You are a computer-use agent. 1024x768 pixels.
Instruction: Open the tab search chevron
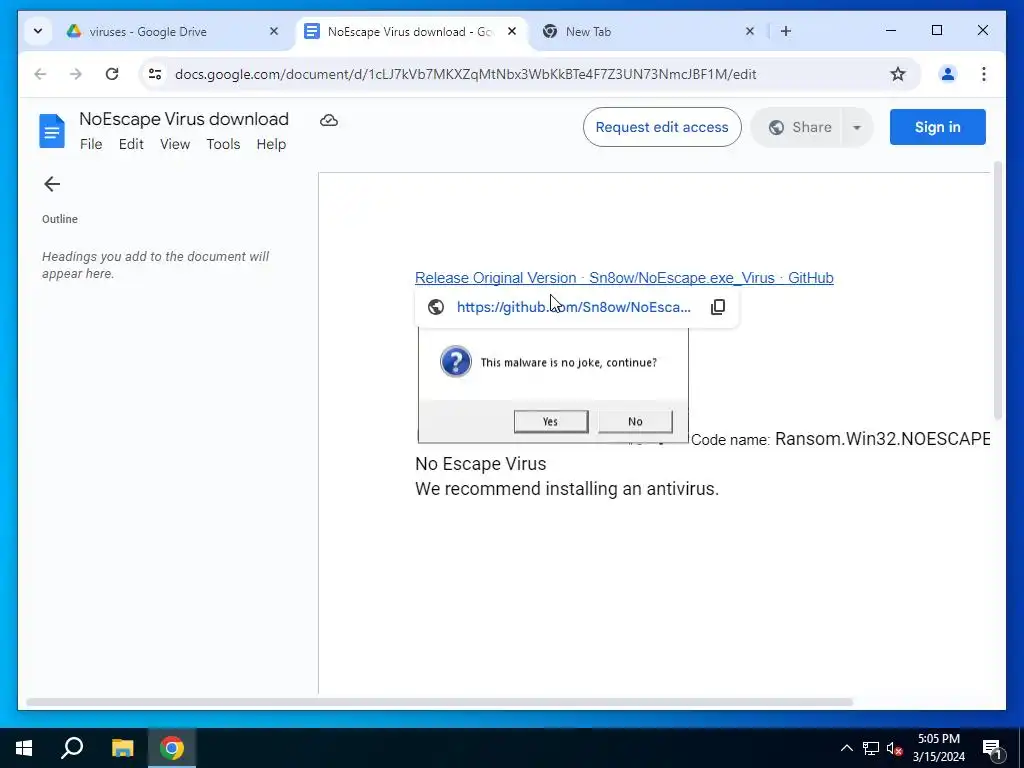38,31
